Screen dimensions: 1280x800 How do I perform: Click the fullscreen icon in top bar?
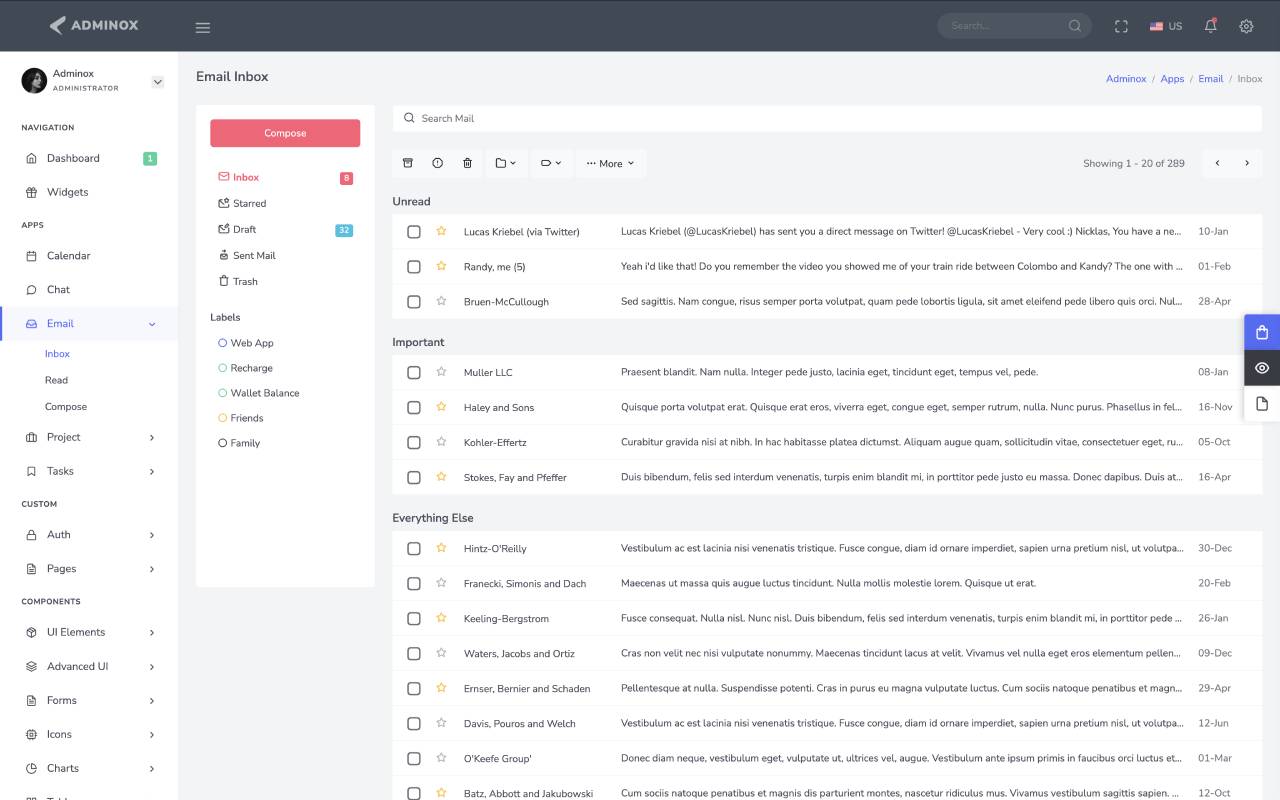tap(1121, 26)
